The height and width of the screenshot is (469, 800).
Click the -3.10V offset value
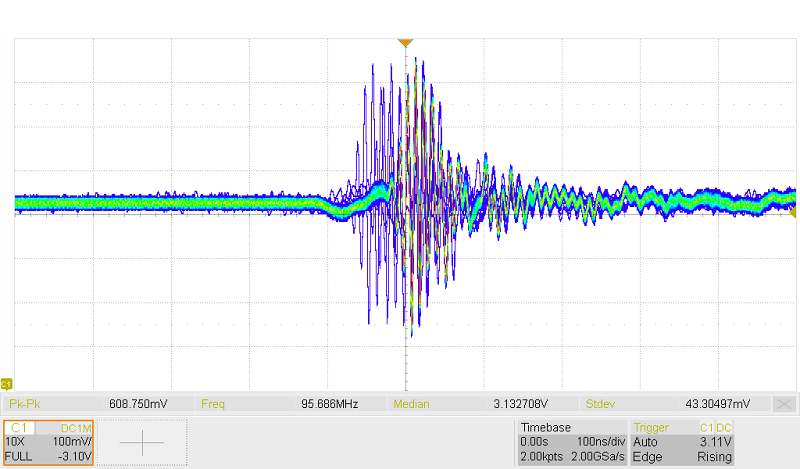tap(73, 456)
